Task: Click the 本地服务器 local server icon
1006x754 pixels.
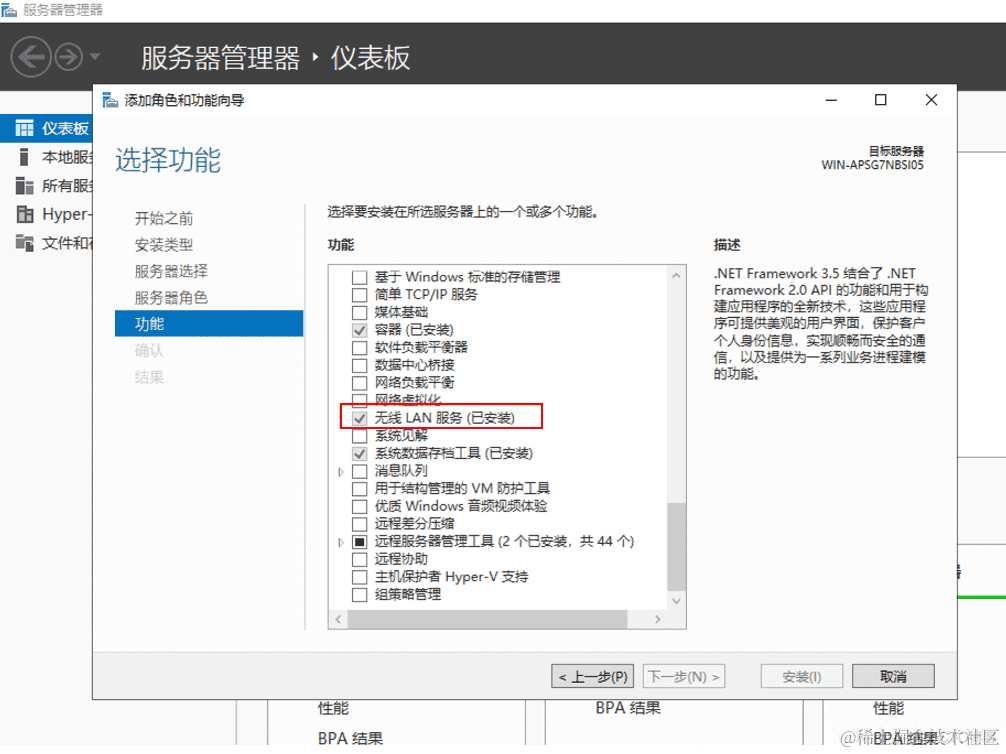Action: [24, 157]
